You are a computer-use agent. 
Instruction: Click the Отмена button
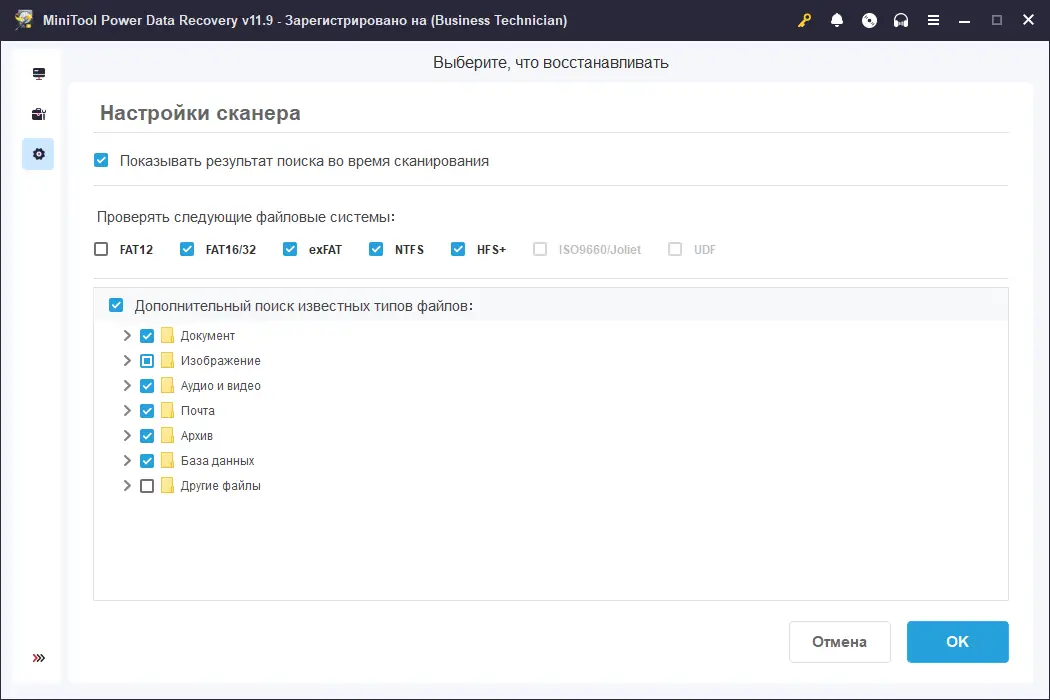(x=840, y=642)
